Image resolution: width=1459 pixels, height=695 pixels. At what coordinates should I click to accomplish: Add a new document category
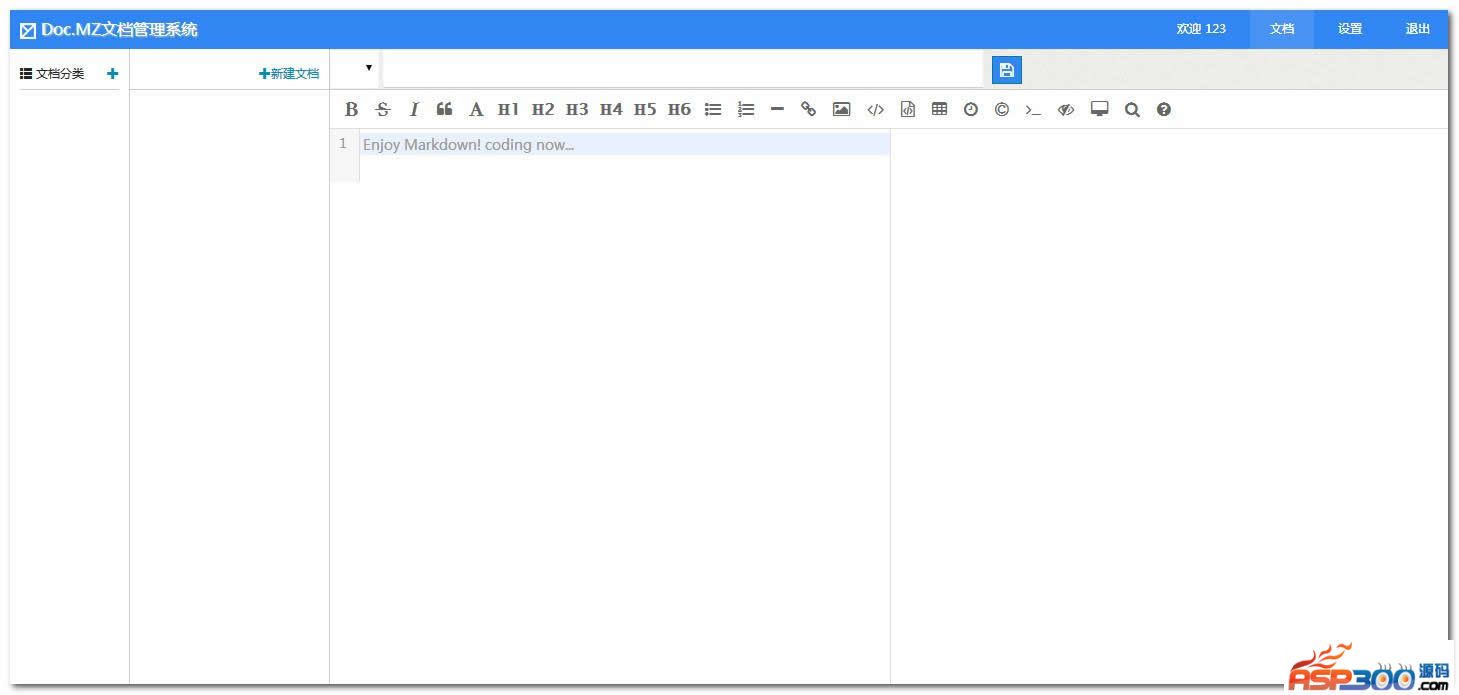[x=112, y=73]
